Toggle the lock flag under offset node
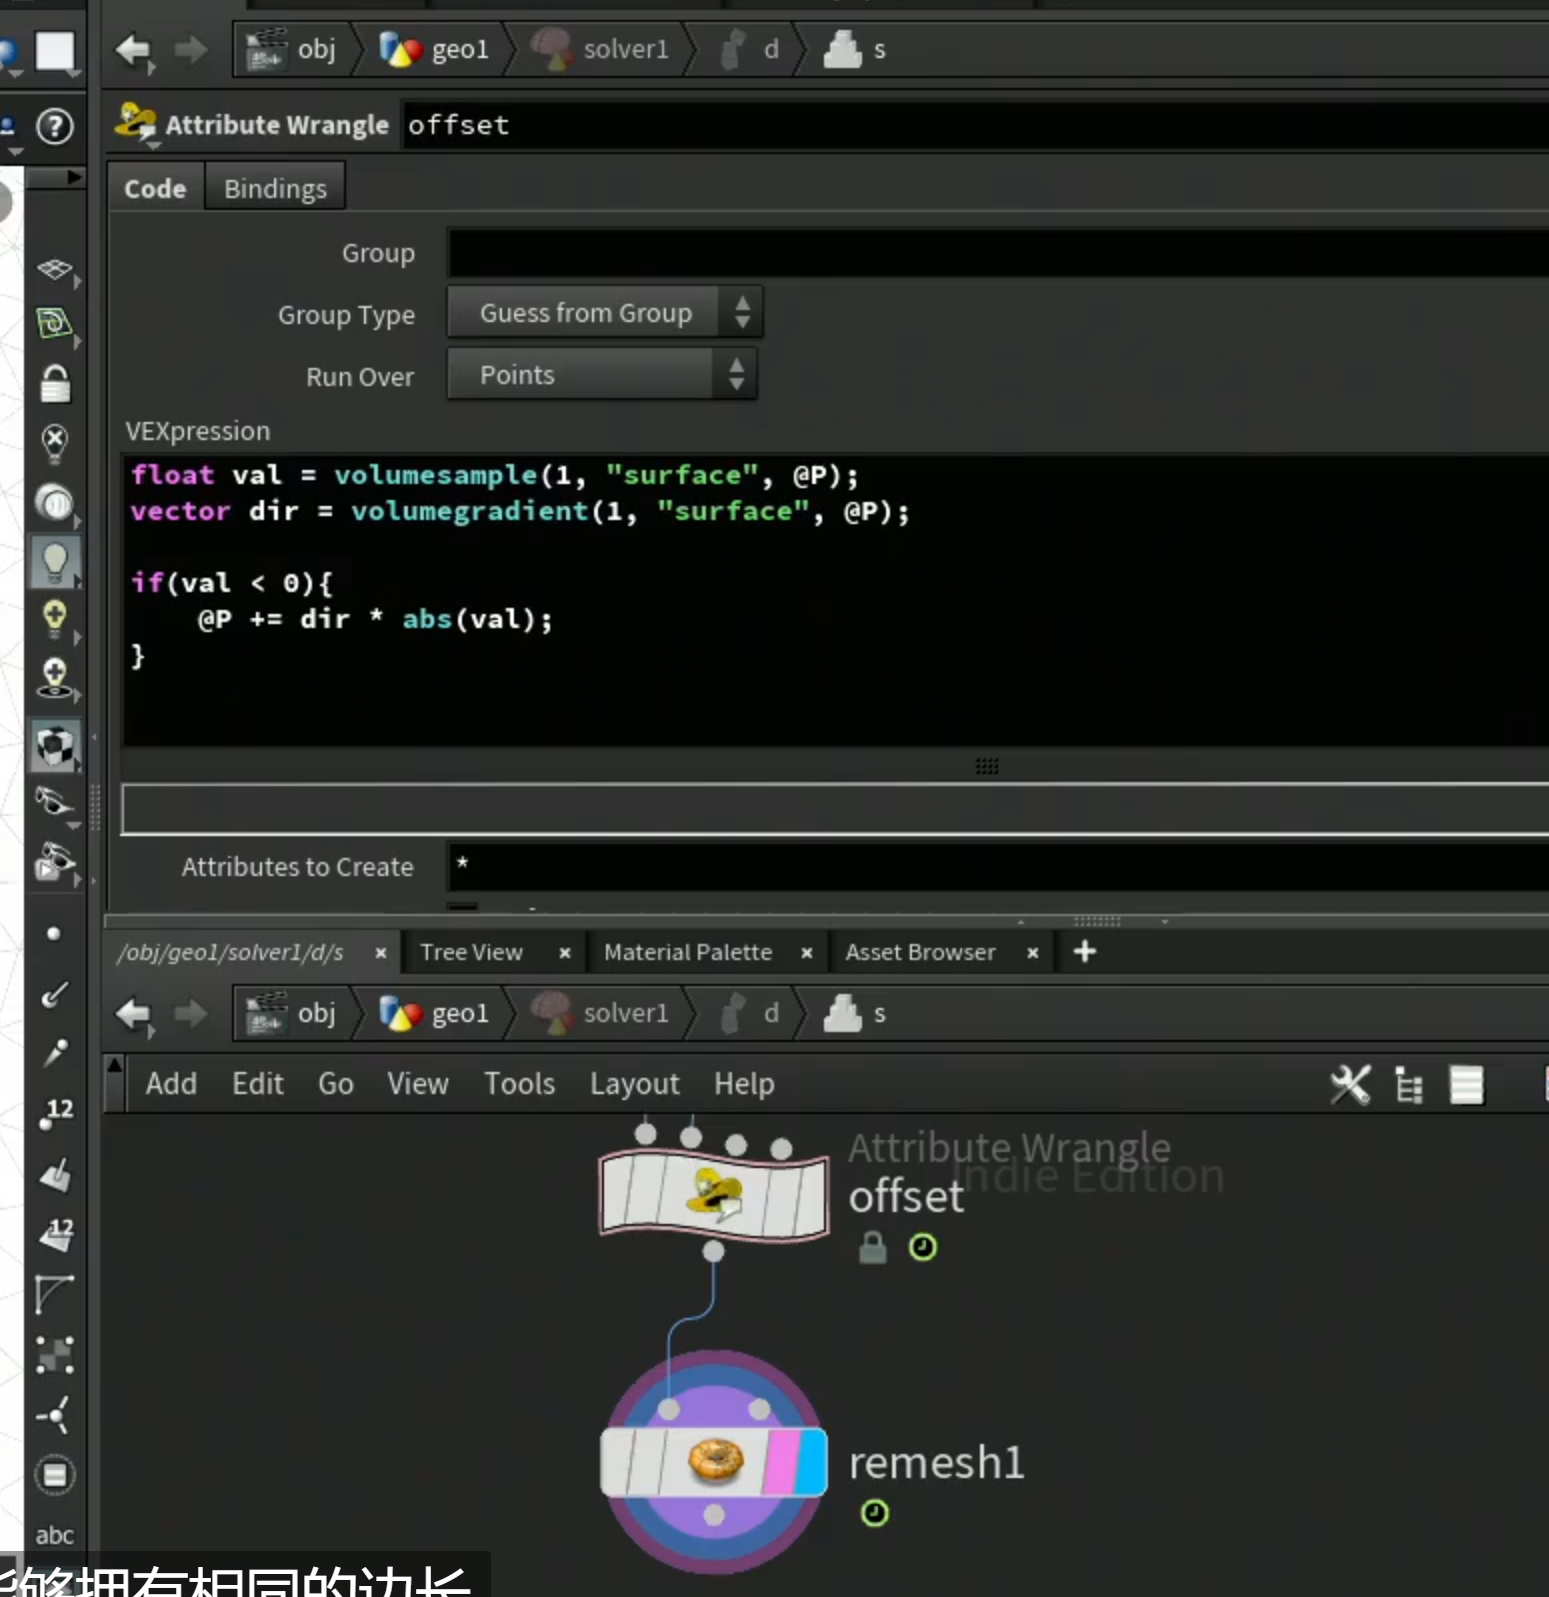Viewport: 1549px width, 1597px height. 873,1247
